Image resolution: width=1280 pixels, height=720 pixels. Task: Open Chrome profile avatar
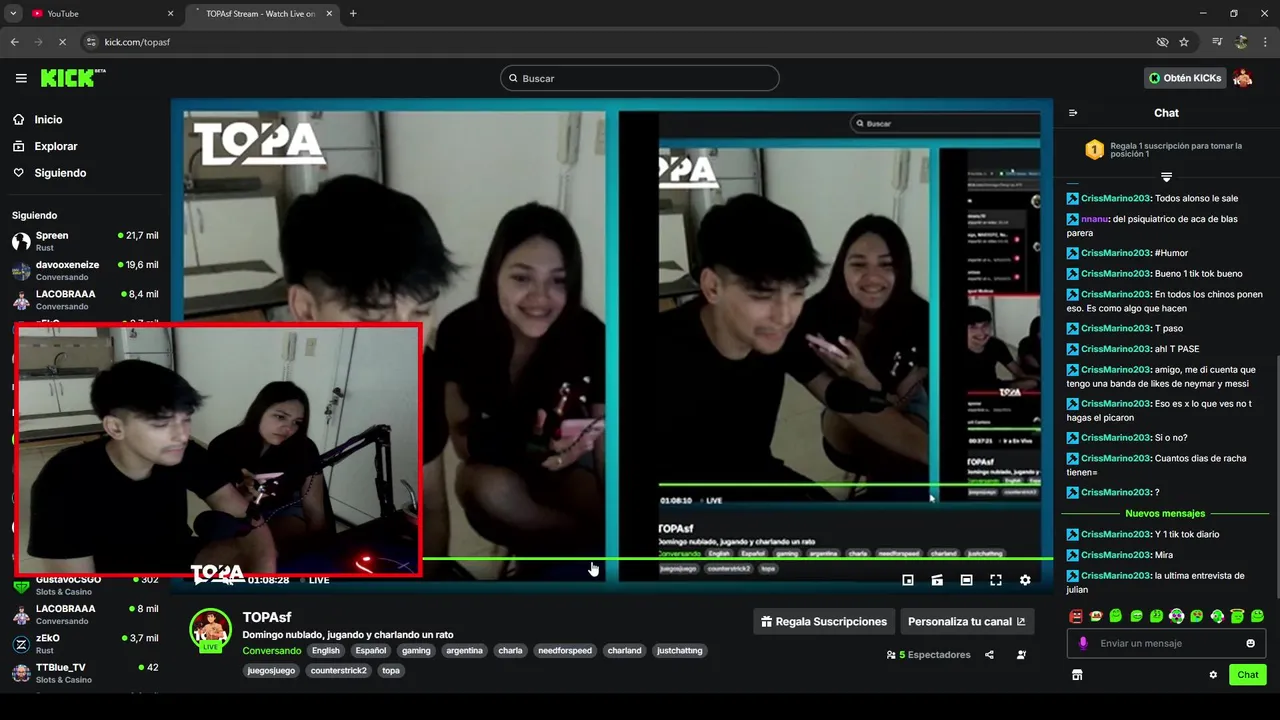1241,42
